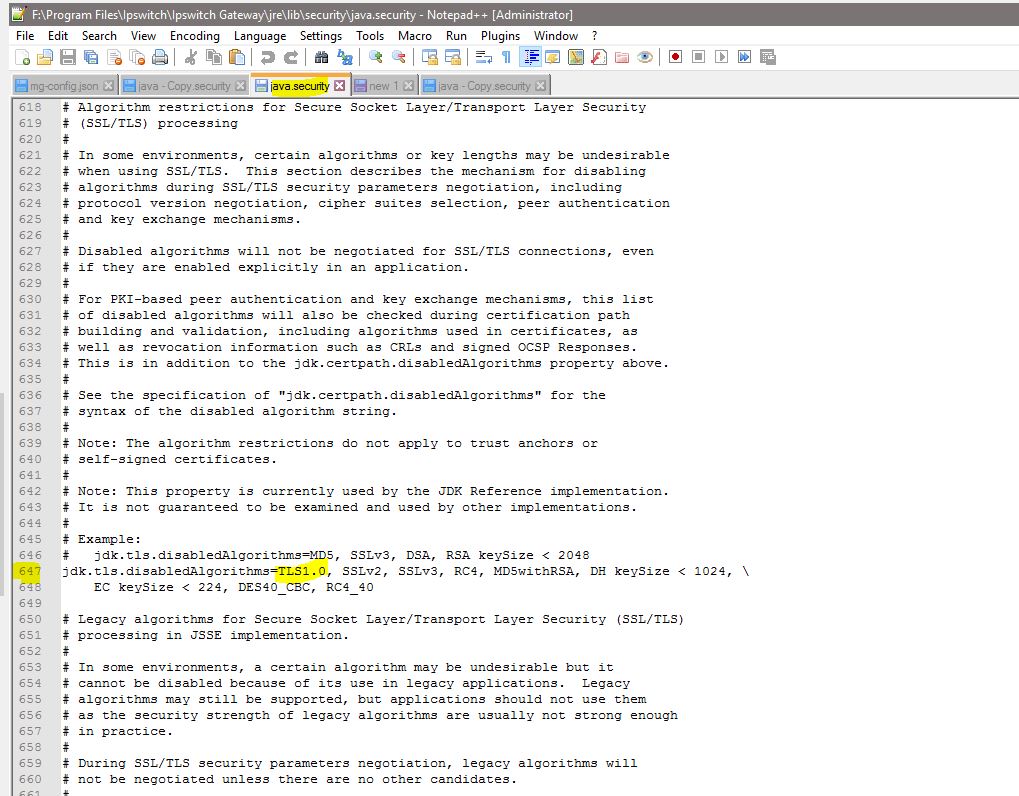Create a new document with the New icon
This screenshot has height=796, width=1019.
click(x=22, y=57)
